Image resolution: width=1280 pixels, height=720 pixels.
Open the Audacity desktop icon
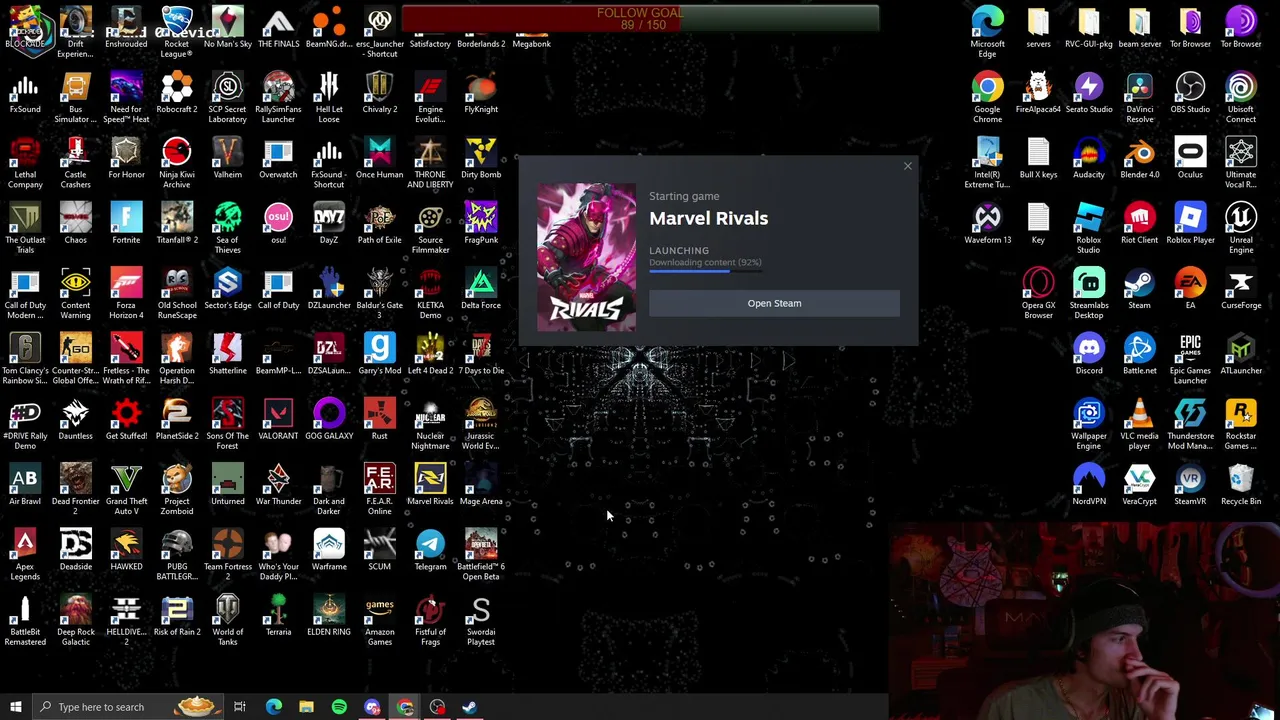pyautogui.click(x=1088, y=158)
